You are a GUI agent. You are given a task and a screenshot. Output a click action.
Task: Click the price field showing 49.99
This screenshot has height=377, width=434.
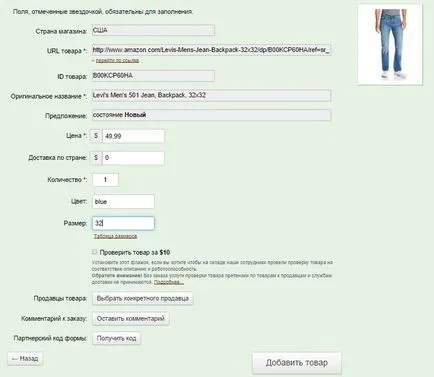tap(133, 136)
